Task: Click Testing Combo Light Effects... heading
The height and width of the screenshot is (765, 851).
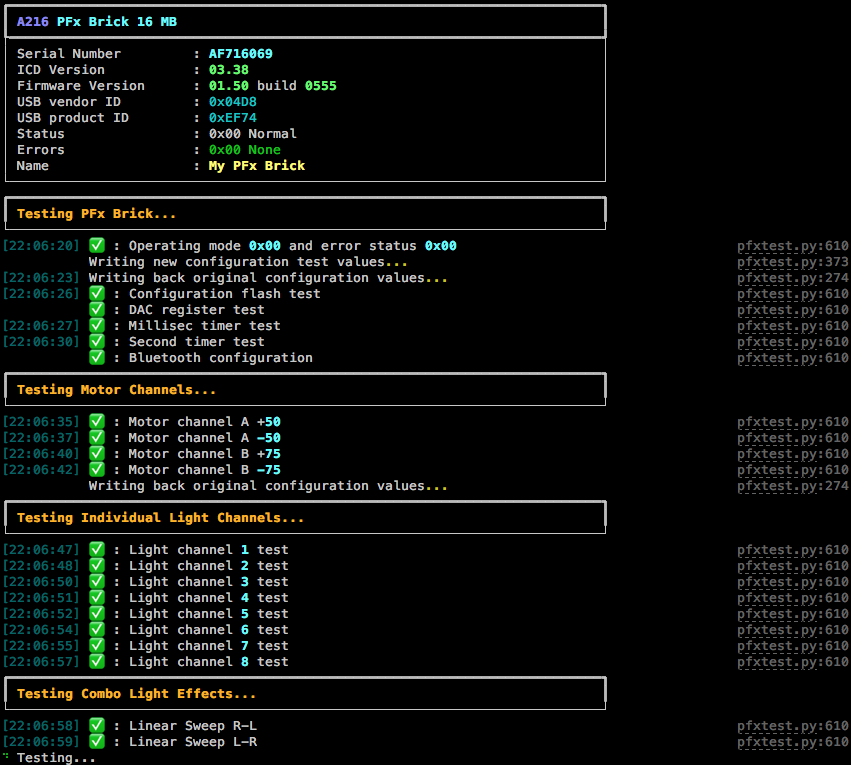Action: click(136, 693)
